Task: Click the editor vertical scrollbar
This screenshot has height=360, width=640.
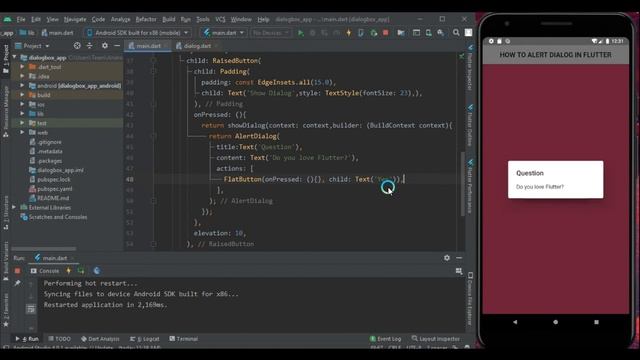Action: (x=463, y=184)
